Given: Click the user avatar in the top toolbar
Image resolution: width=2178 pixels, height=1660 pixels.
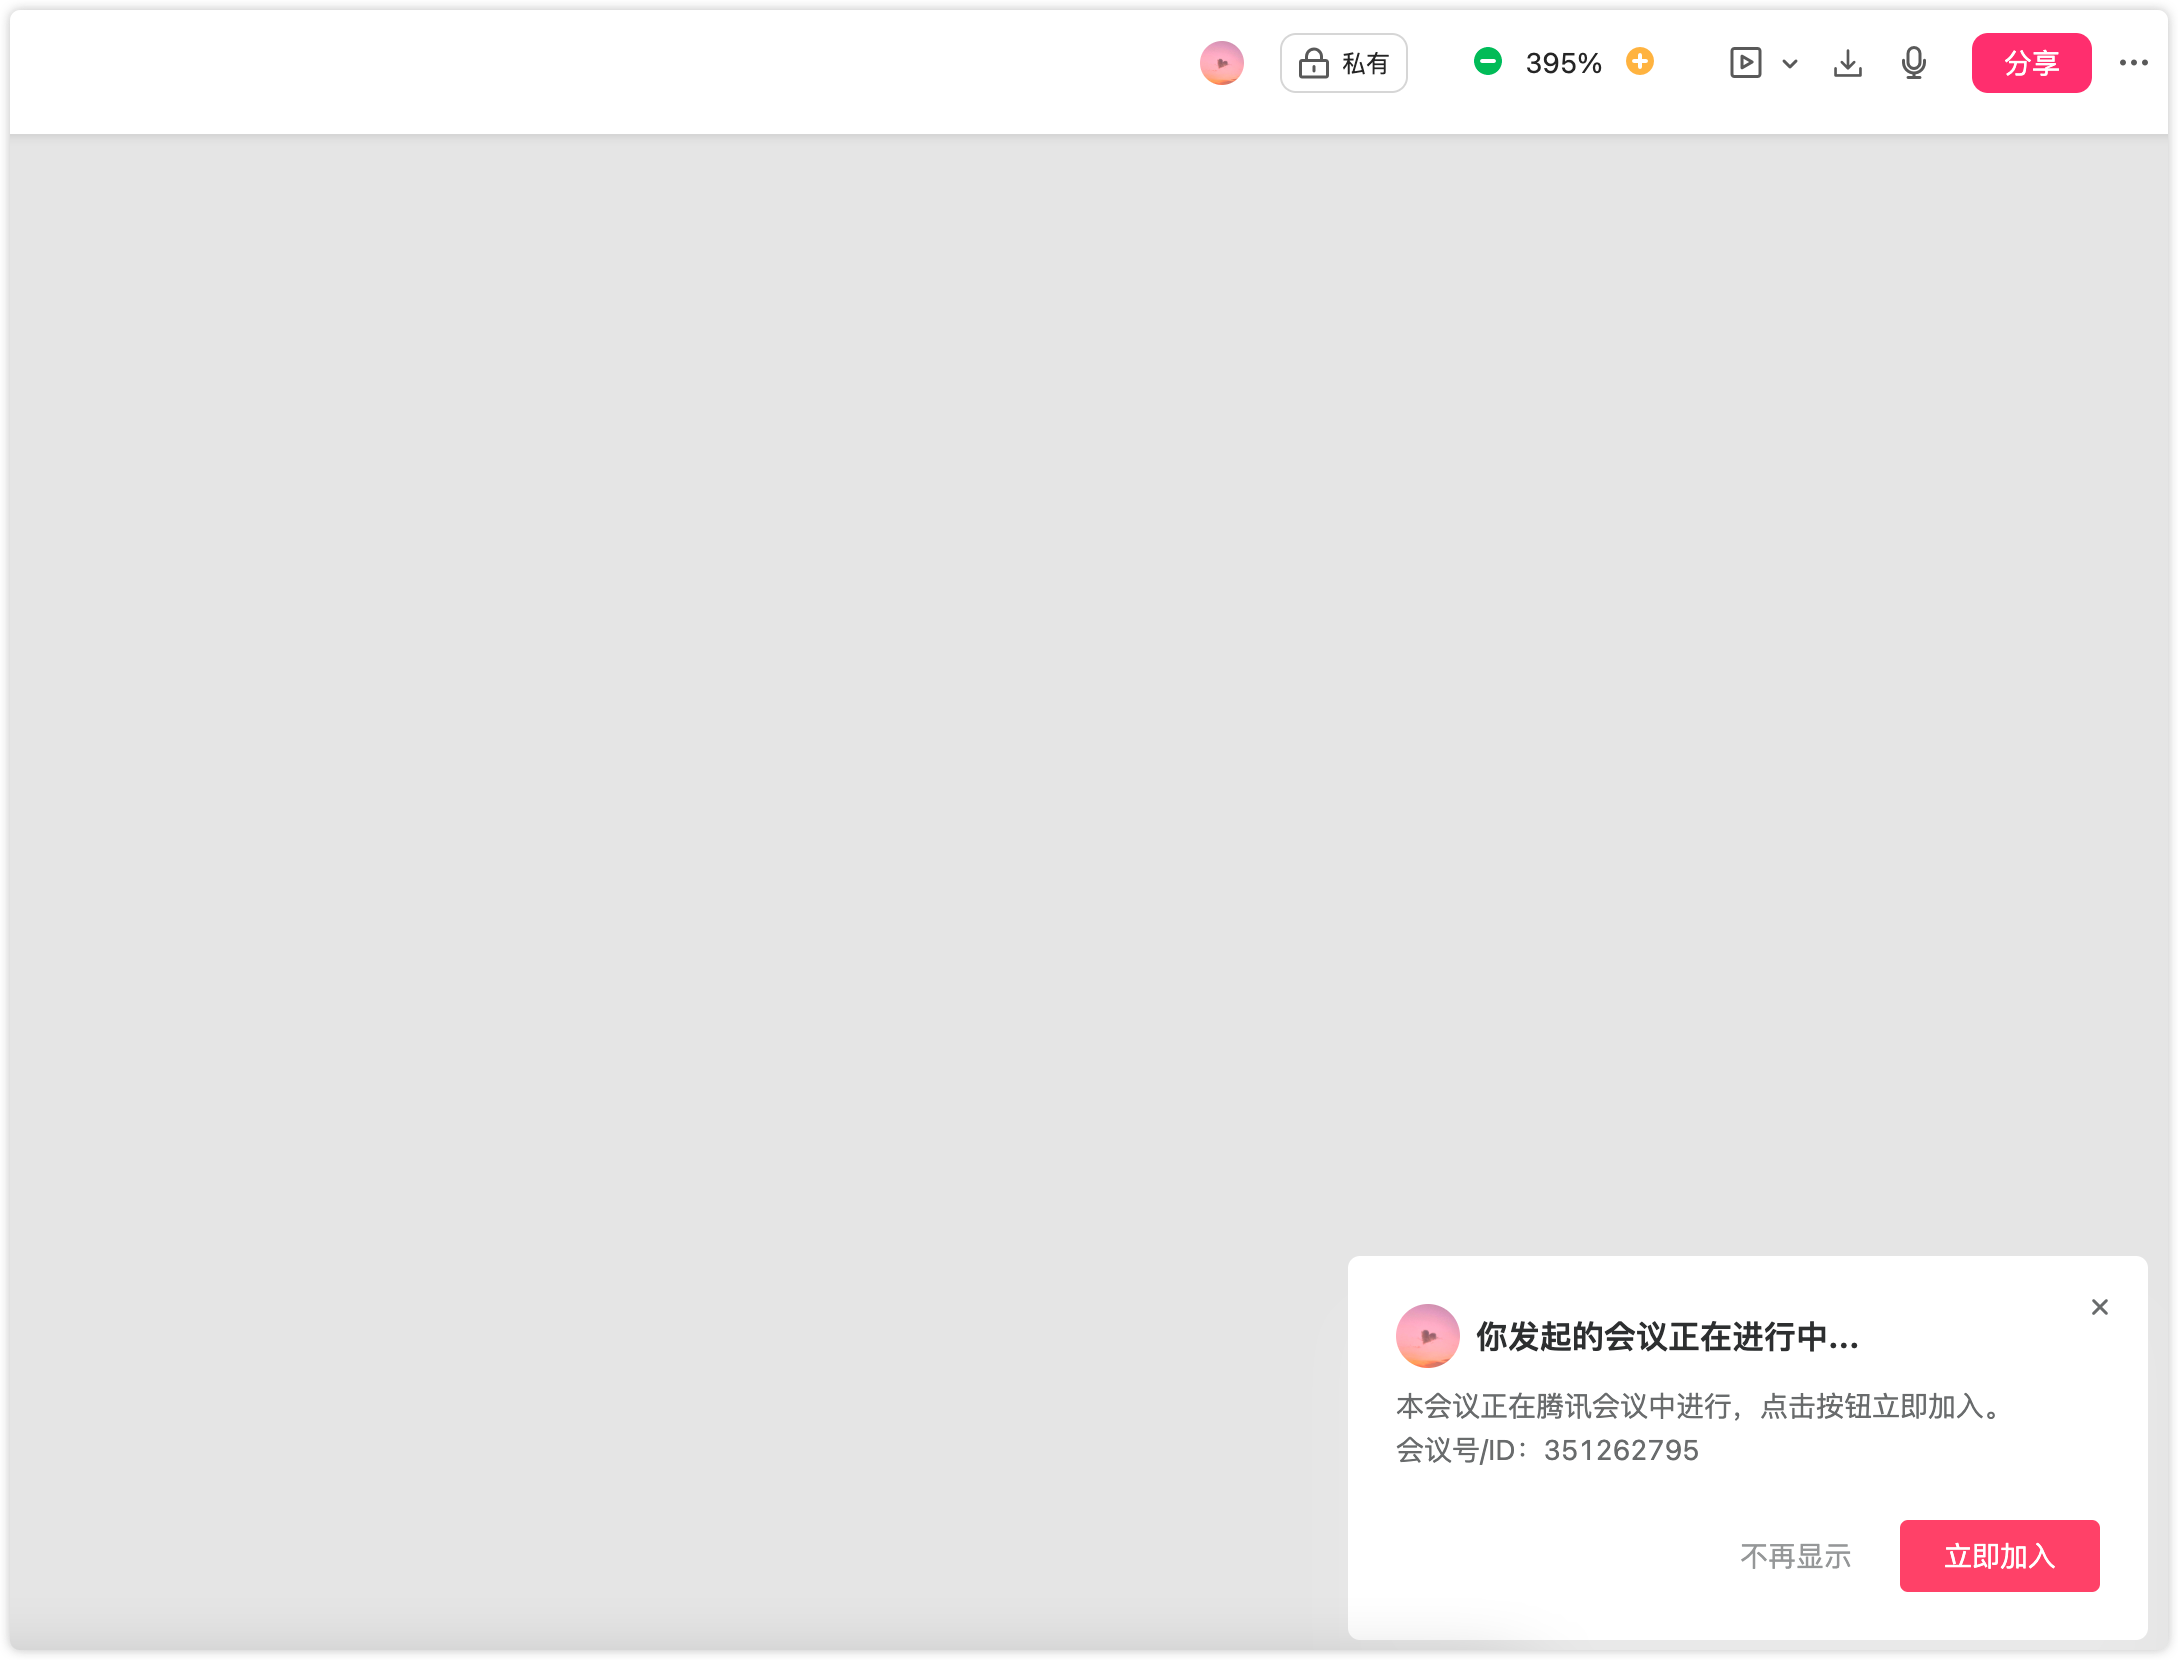Looking at the screenshot, I should pyautogui.click(x=1221, y=63).
